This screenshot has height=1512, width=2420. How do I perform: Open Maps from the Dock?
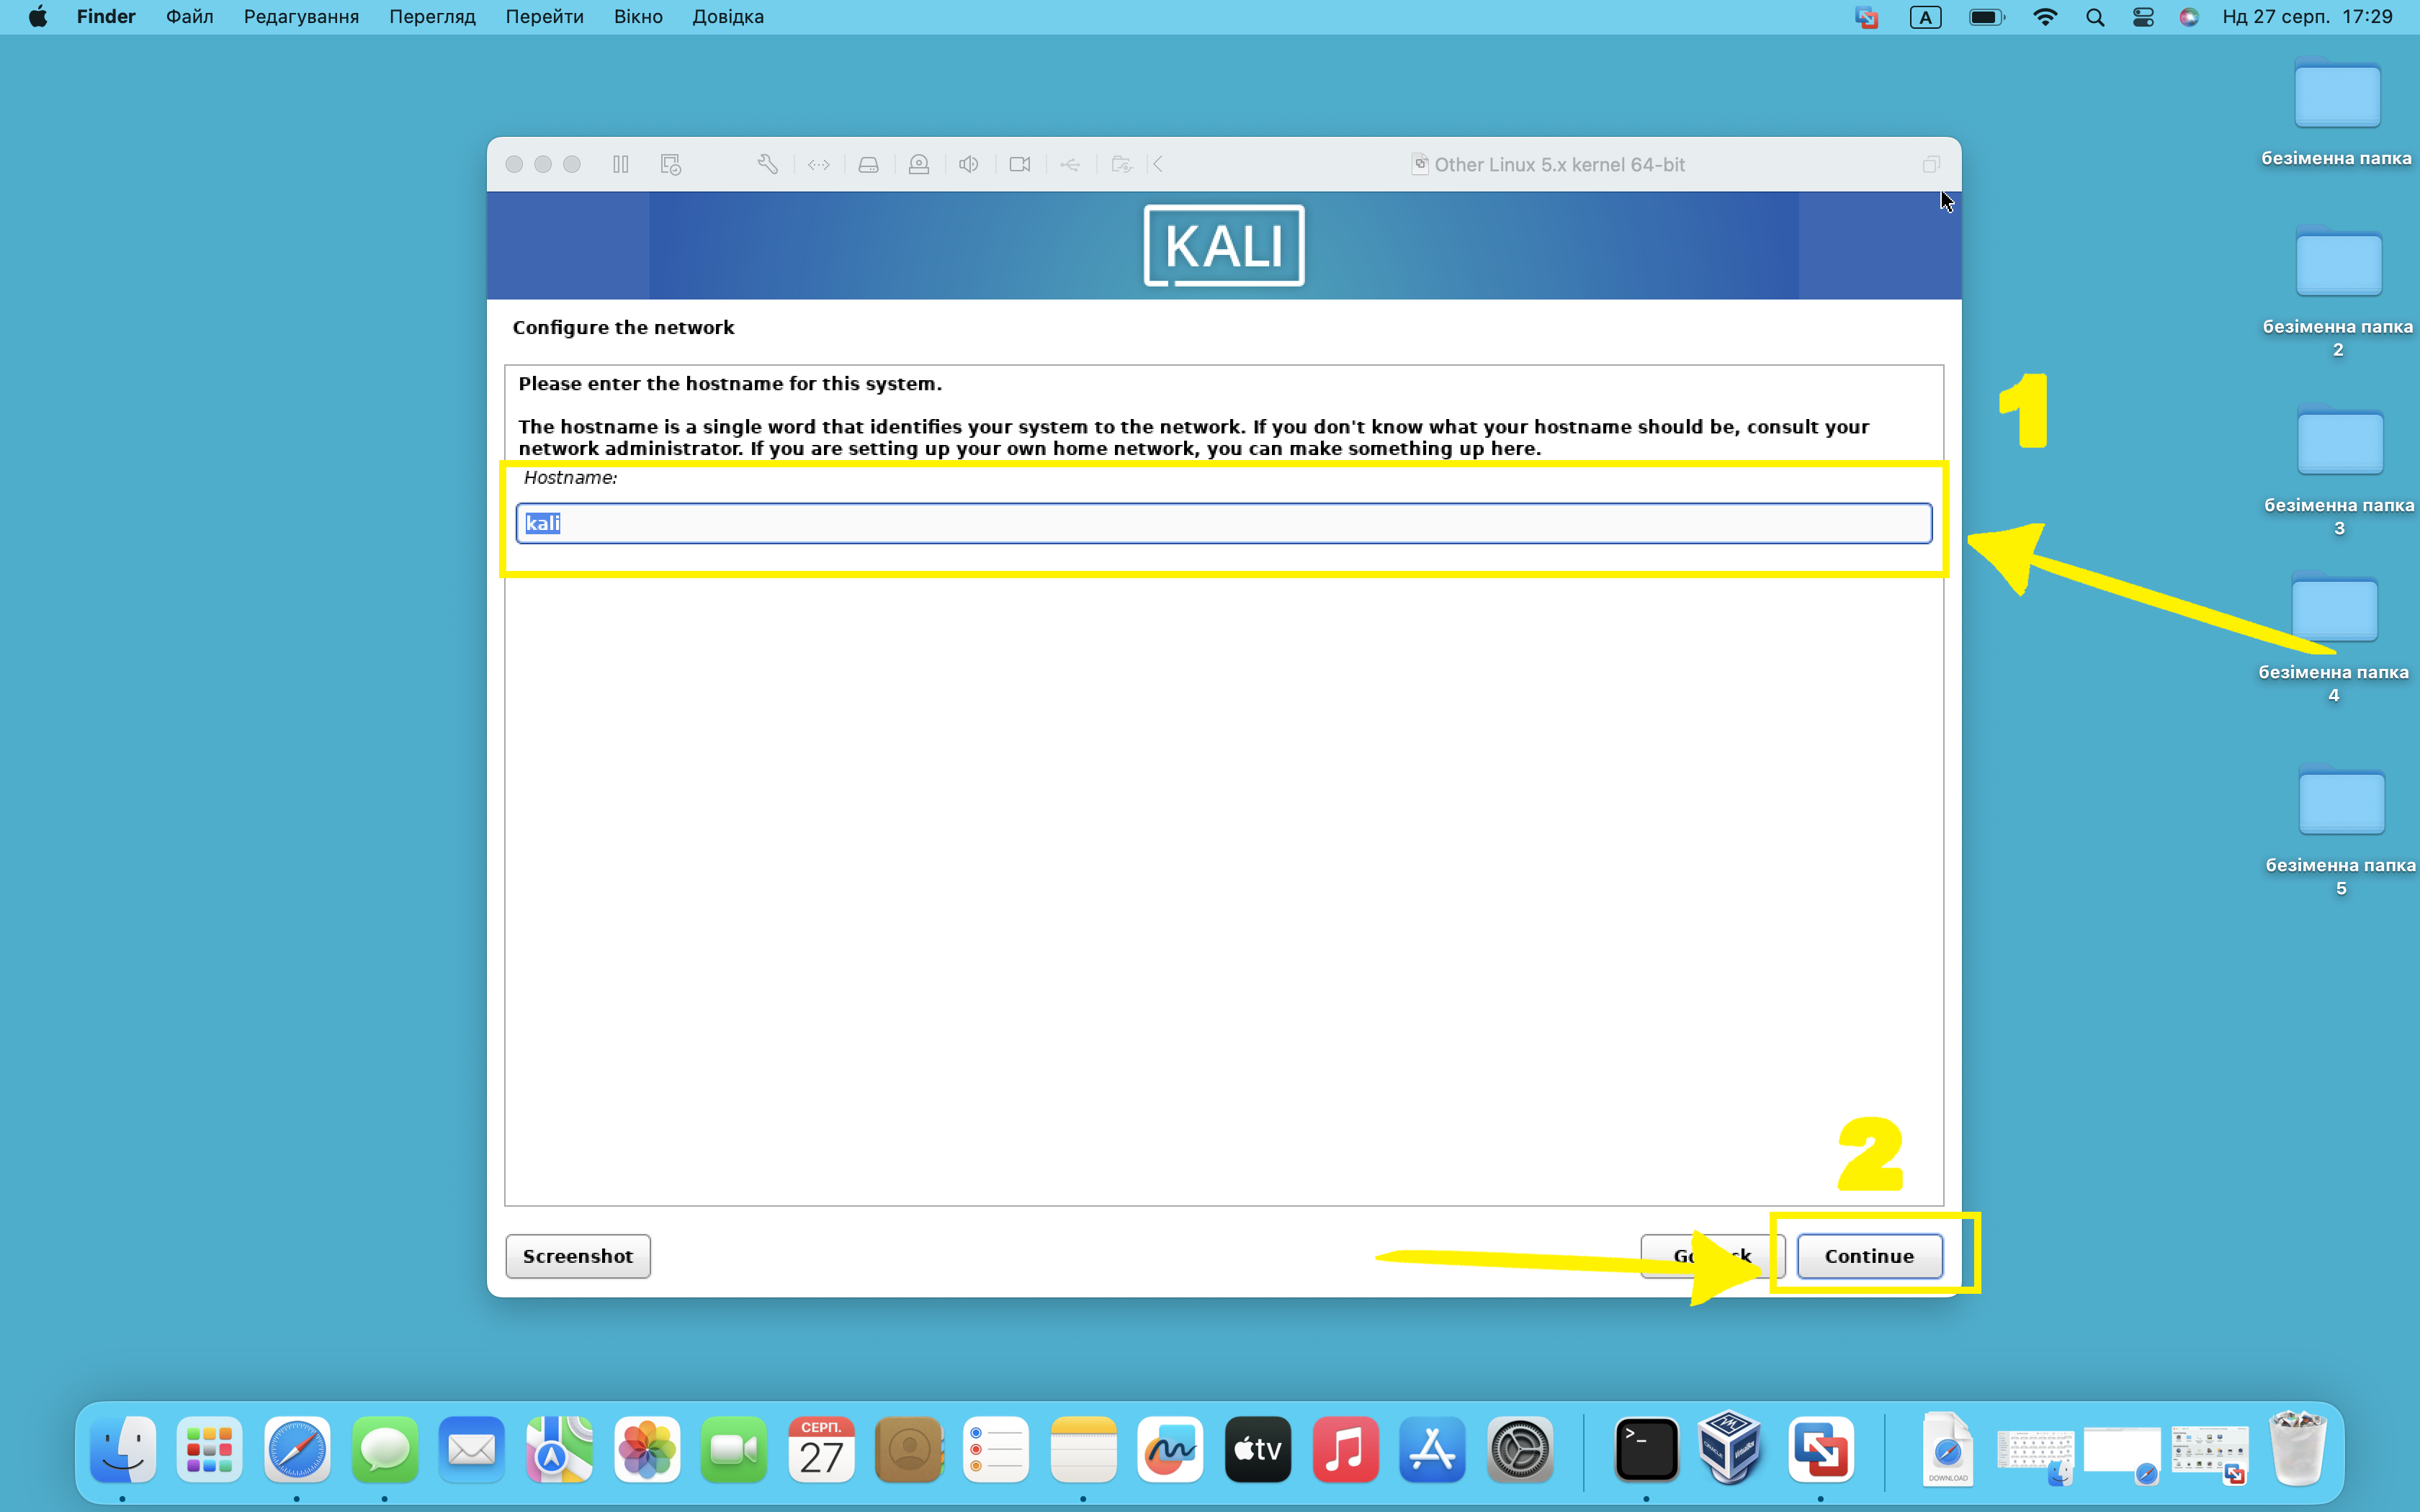coord(559,1449)
